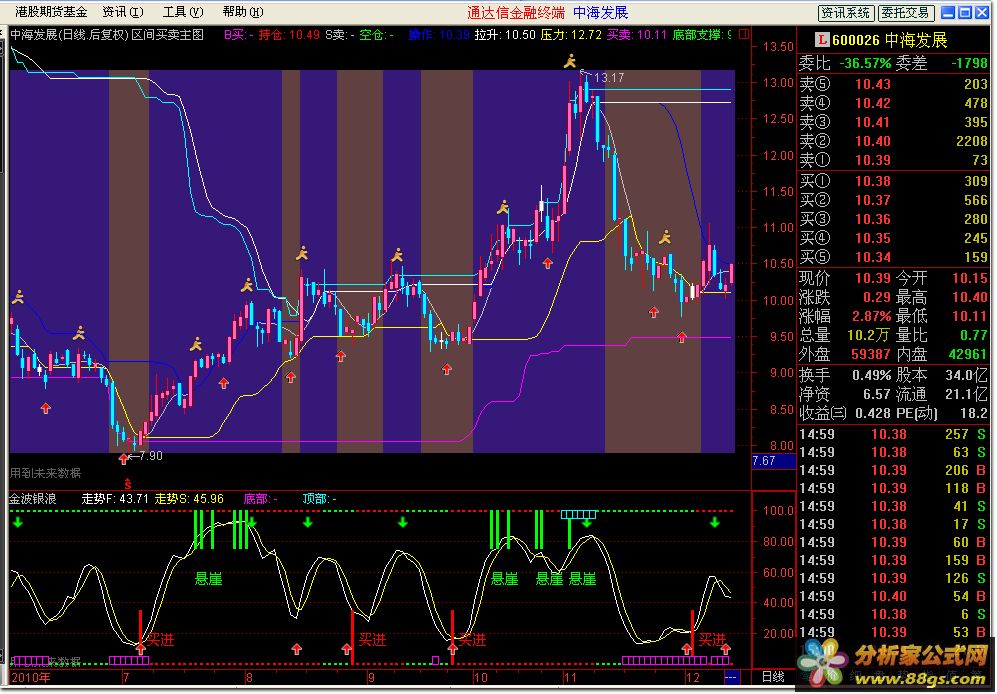
Task: Click the 换手 0.49% value
Action: [871, 375]
